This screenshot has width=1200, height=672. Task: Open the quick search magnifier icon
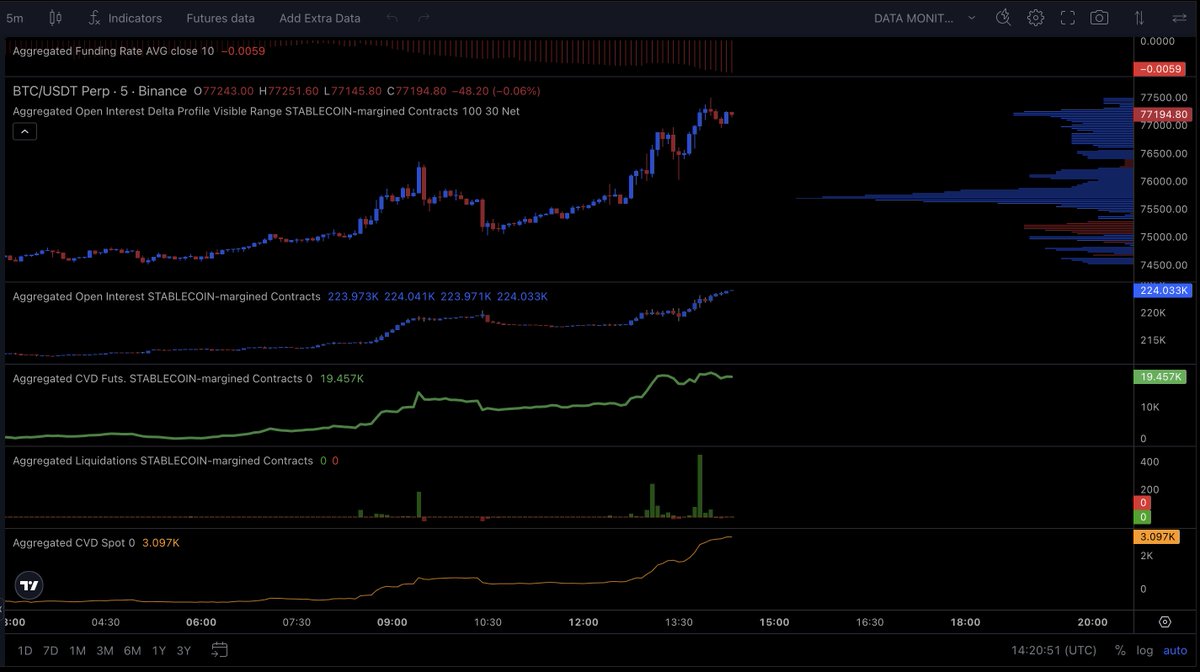coord(1004,17)
